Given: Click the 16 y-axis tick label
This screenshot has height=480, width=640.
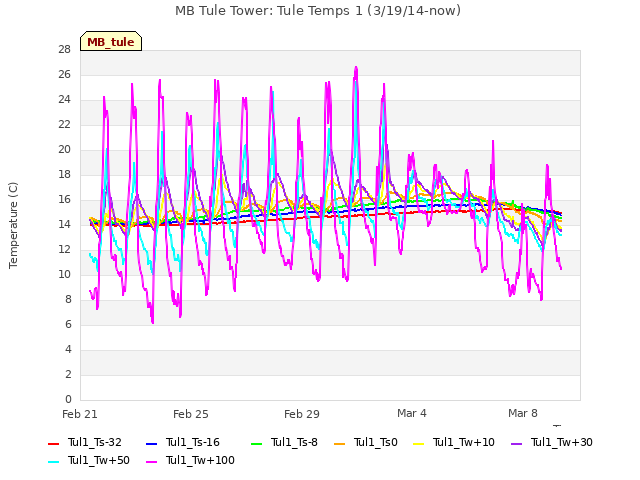Looking at the screenshot, I should [x=64, y=200].
